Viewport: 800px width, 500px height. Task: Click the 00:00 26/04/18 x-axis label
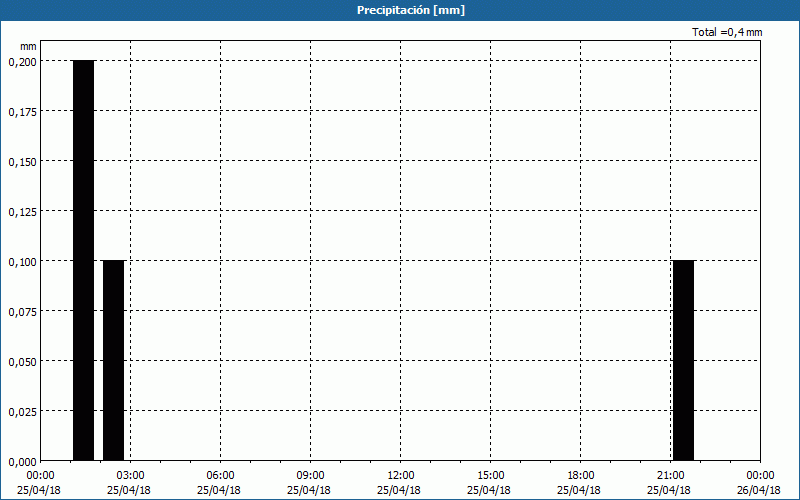click(x=760, y=483)
